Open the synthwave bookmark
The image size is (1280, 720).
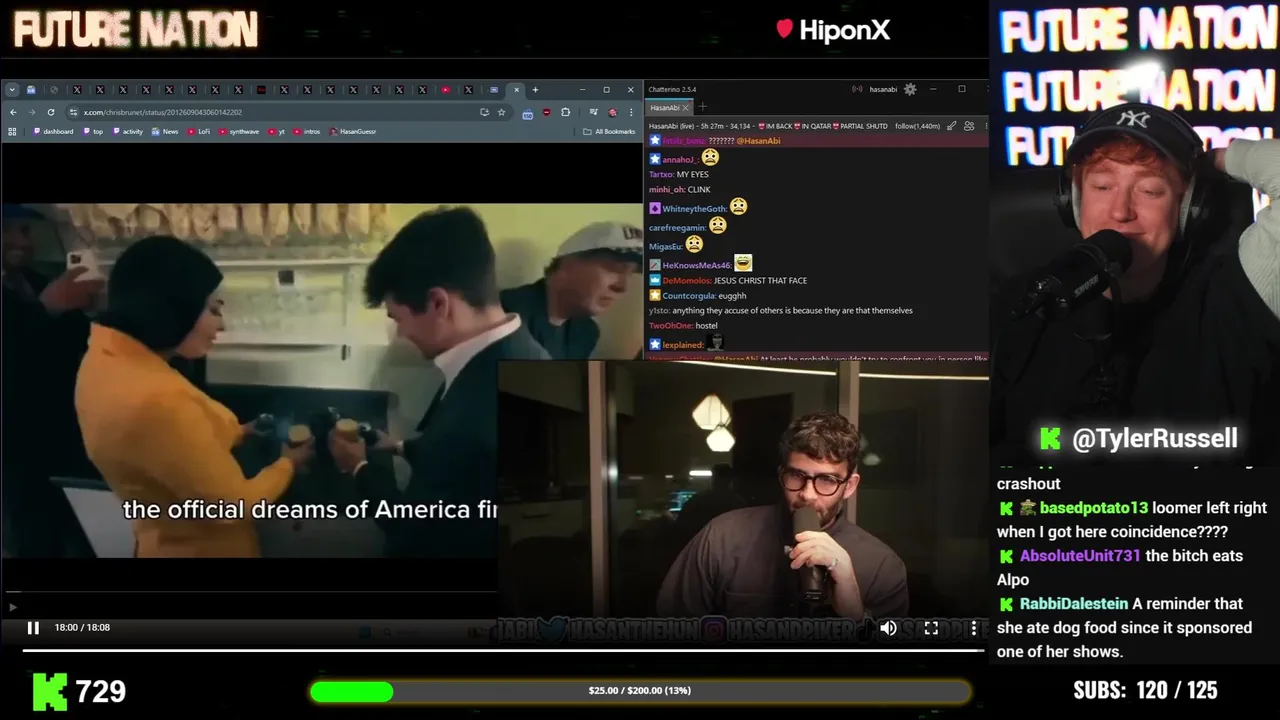(x=239, y=131)
